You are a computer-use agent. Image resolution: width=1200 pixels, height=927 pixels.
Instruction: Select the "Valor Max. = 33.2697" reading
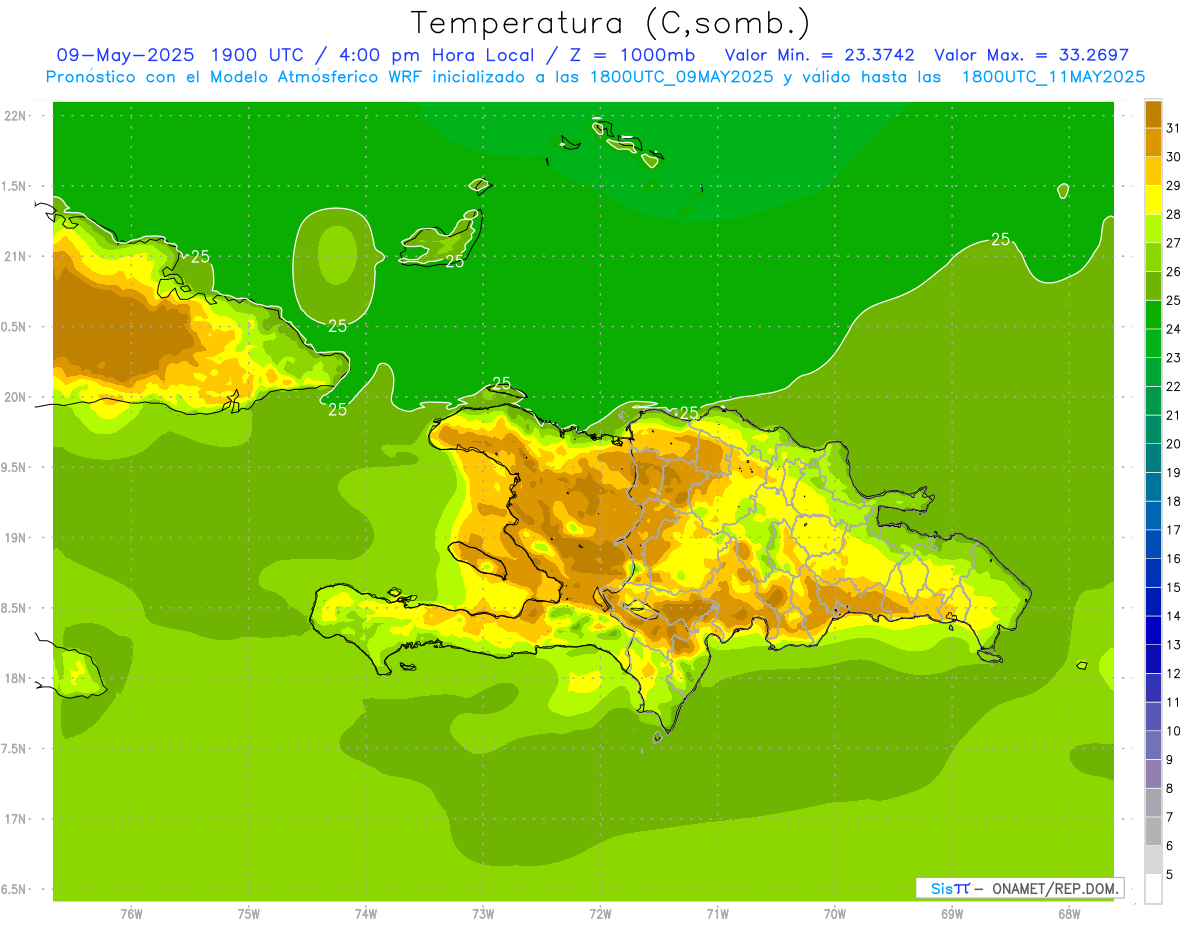pos(1031,55)
